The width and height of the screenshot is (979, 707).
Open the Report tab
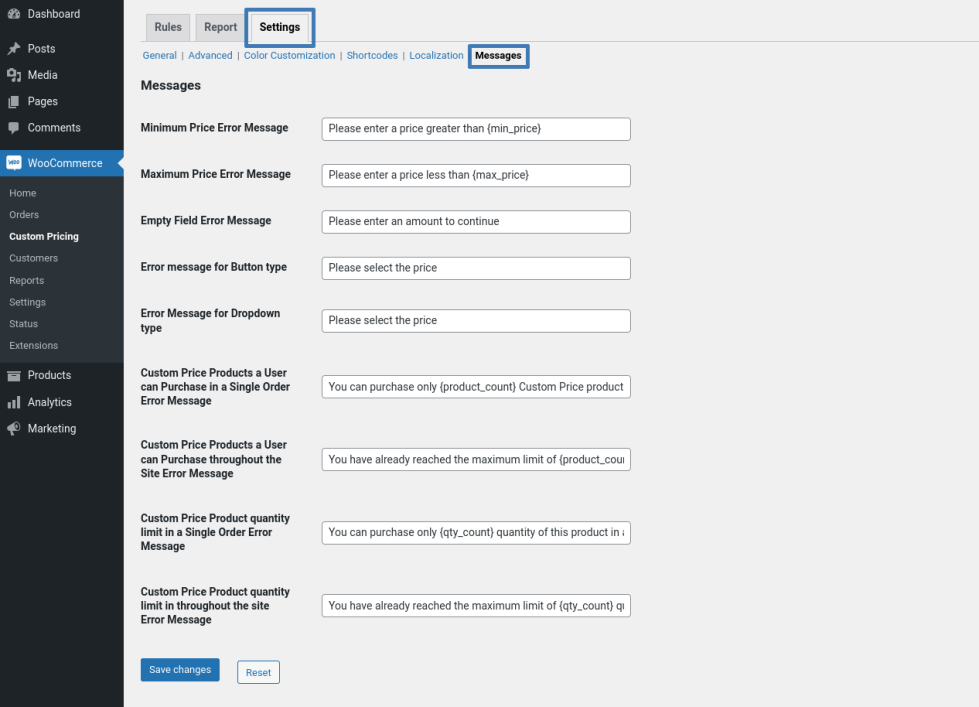(x=221, y=28)
